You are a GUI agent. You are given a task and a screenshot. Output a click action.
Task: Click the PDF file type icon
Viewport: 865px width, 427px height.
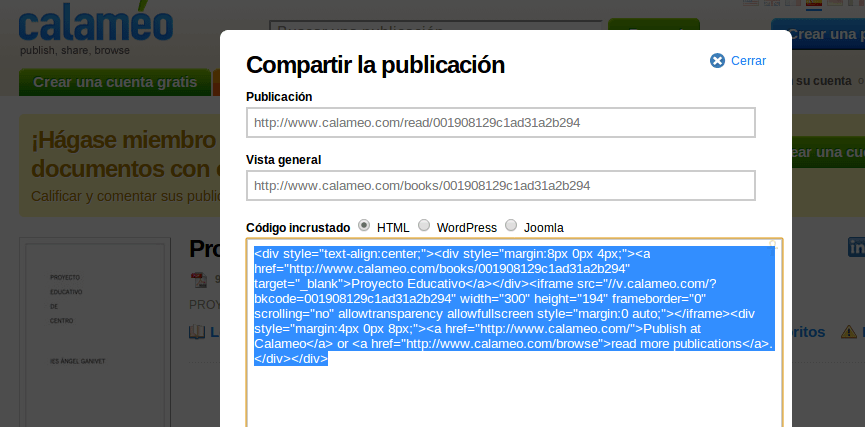[x=199, y=280]
